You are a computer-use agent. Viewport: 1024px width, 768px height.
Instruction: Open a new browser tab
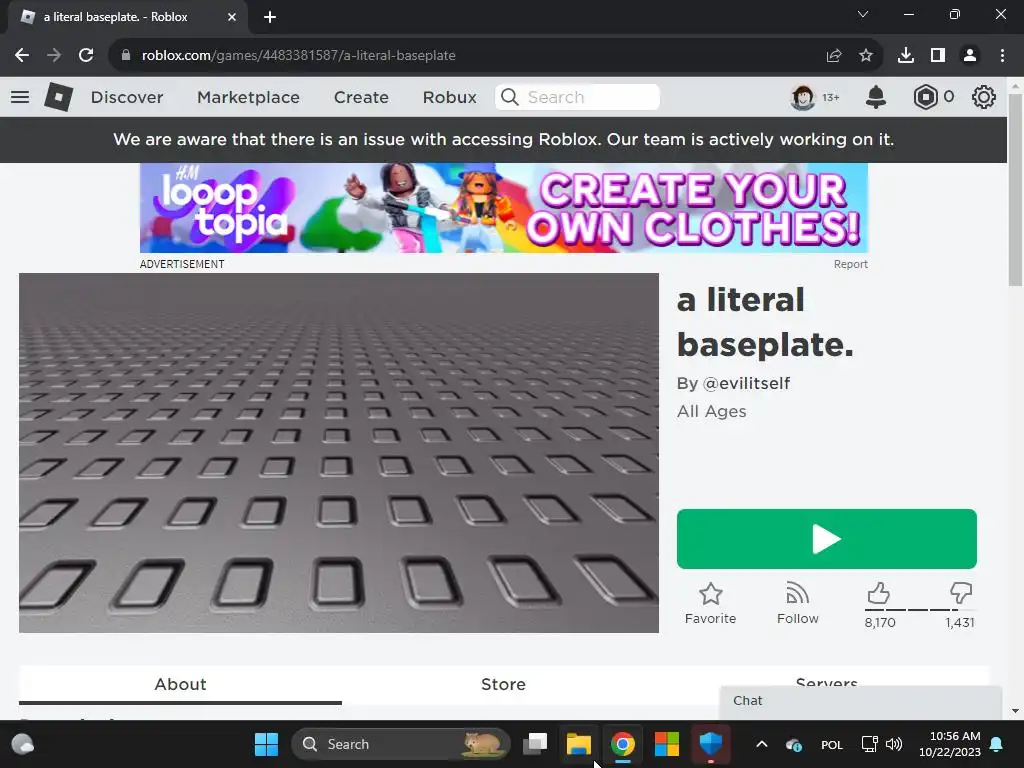(270, 17)
